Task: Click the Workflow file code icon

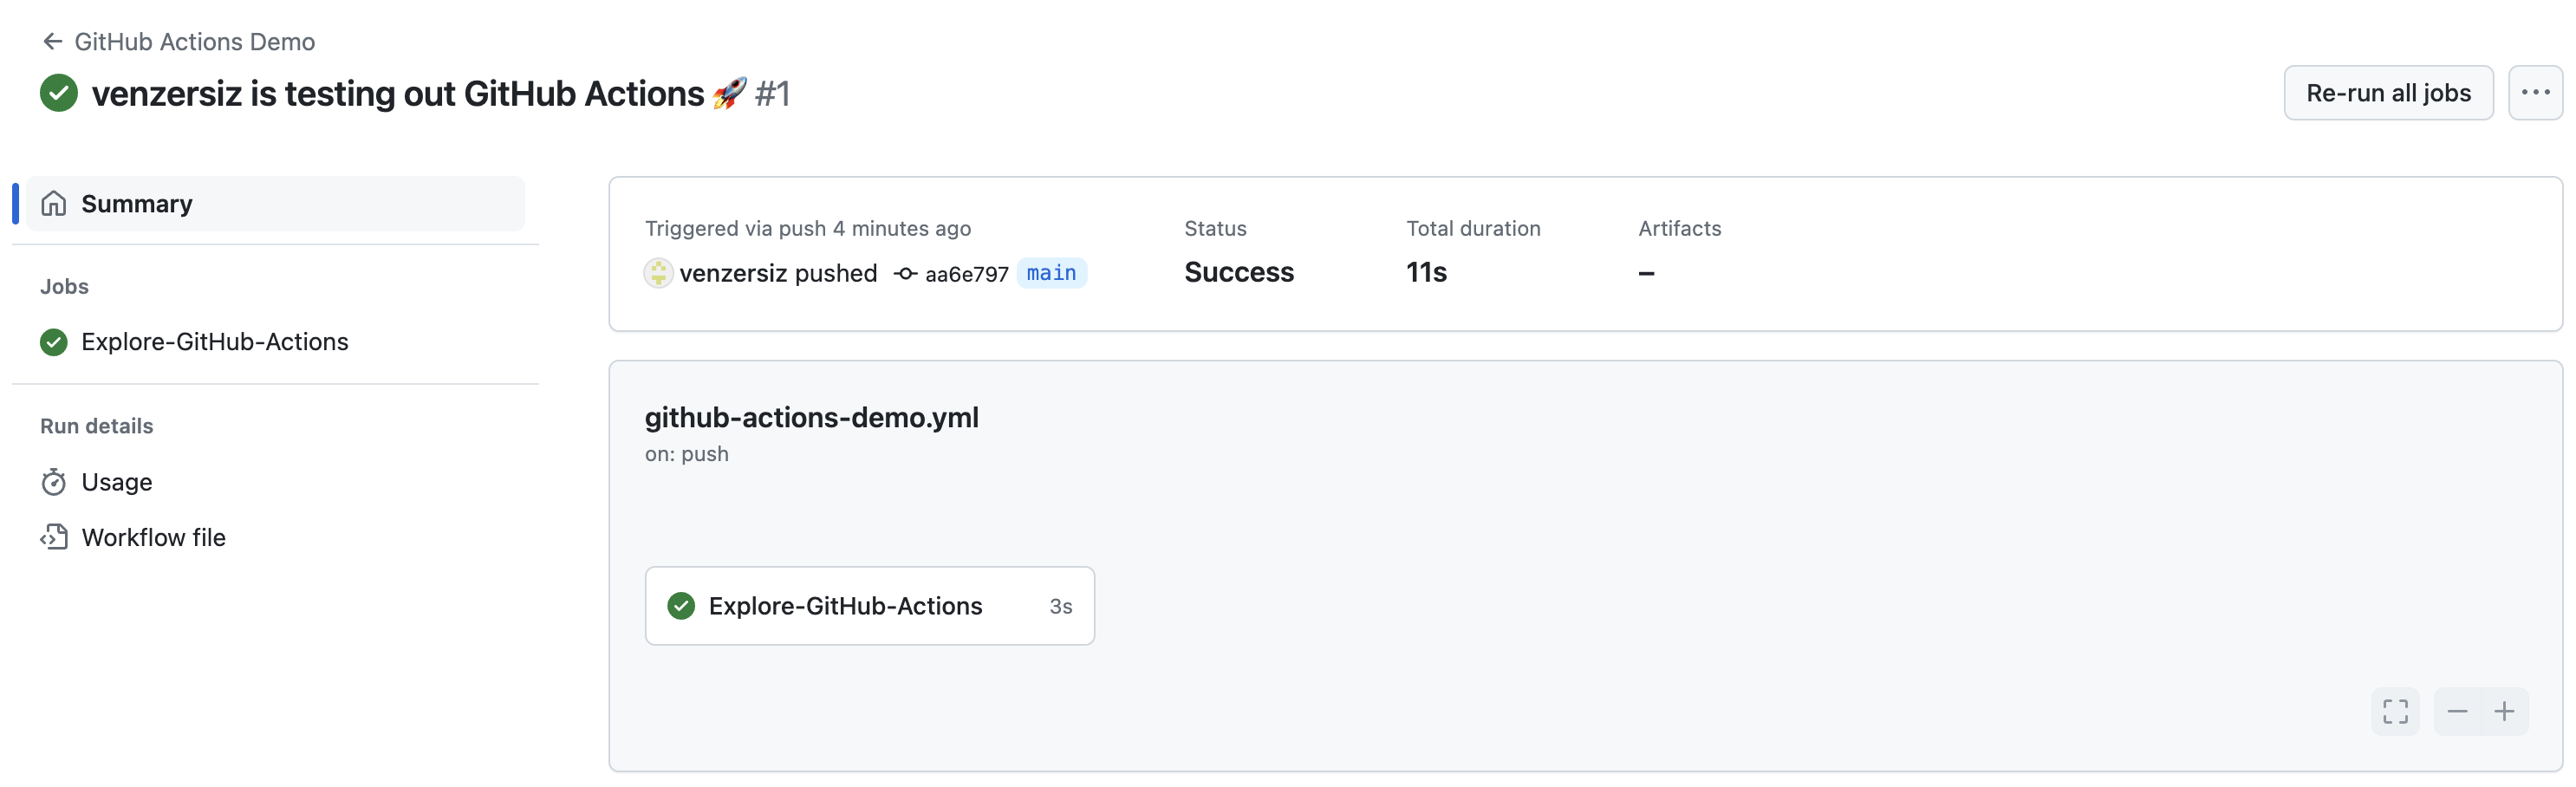Action: [54, 537]
